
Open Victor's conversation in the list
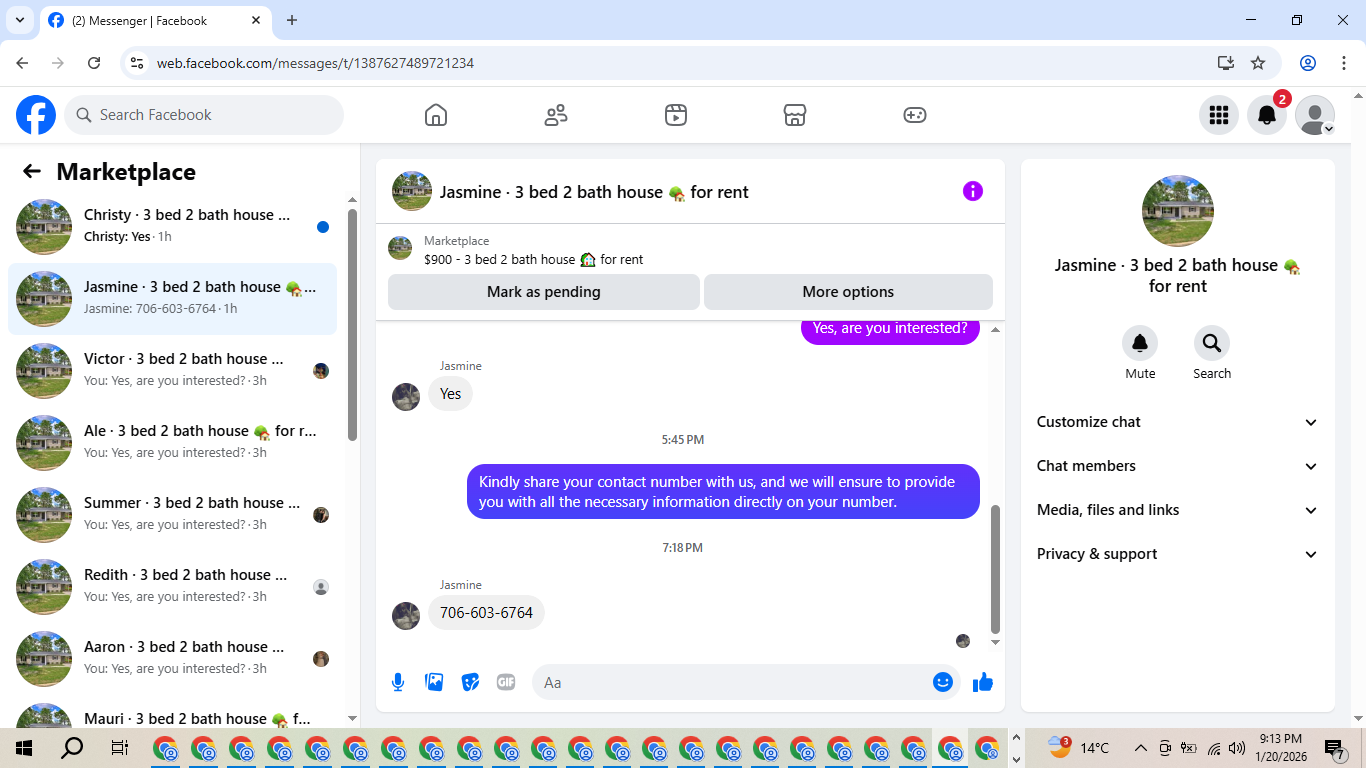pyautogui.click(x=173, y=371)
